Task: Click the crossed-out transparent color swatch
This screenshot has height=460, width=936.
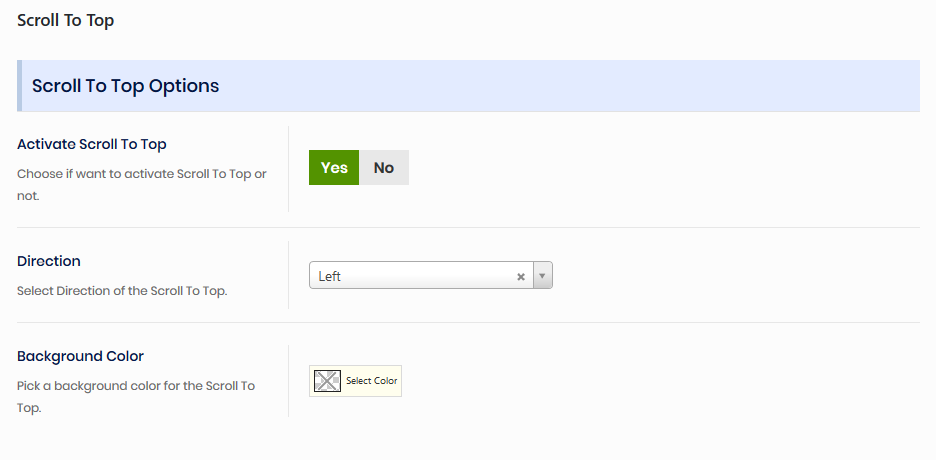Action: click(327, 381)
